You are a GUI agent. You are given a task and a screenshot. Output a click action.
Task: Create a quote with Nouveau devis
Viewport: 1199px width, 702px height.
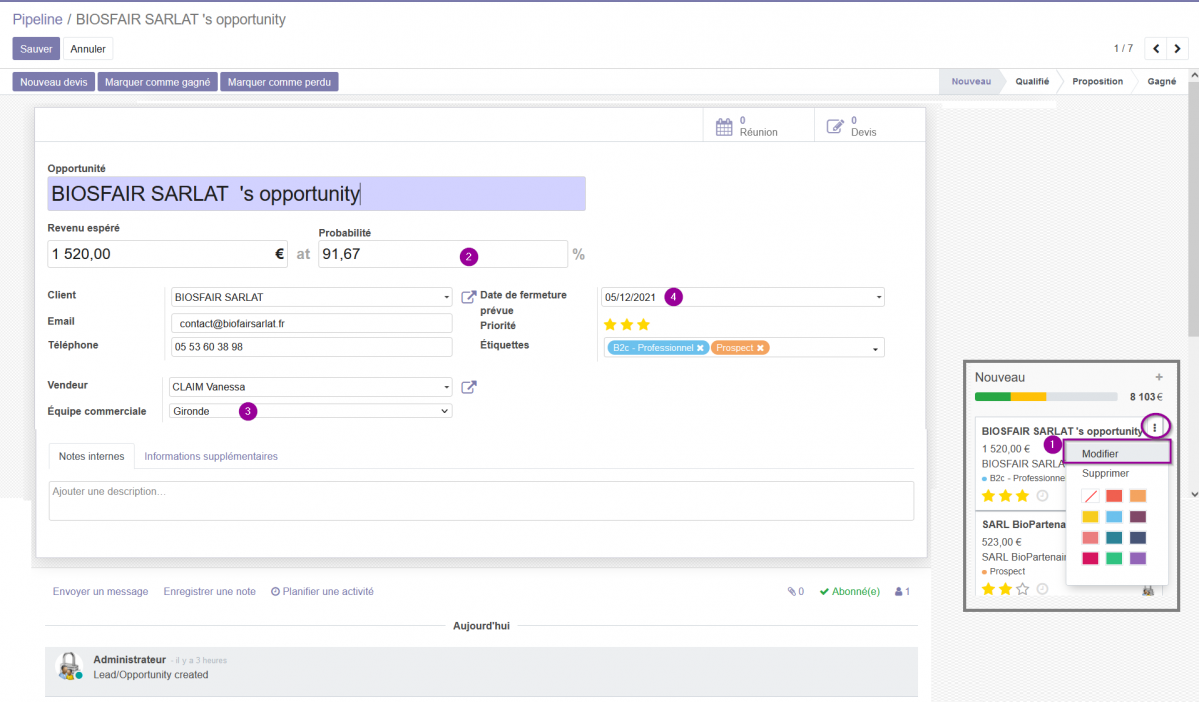[x=54, y=82]
